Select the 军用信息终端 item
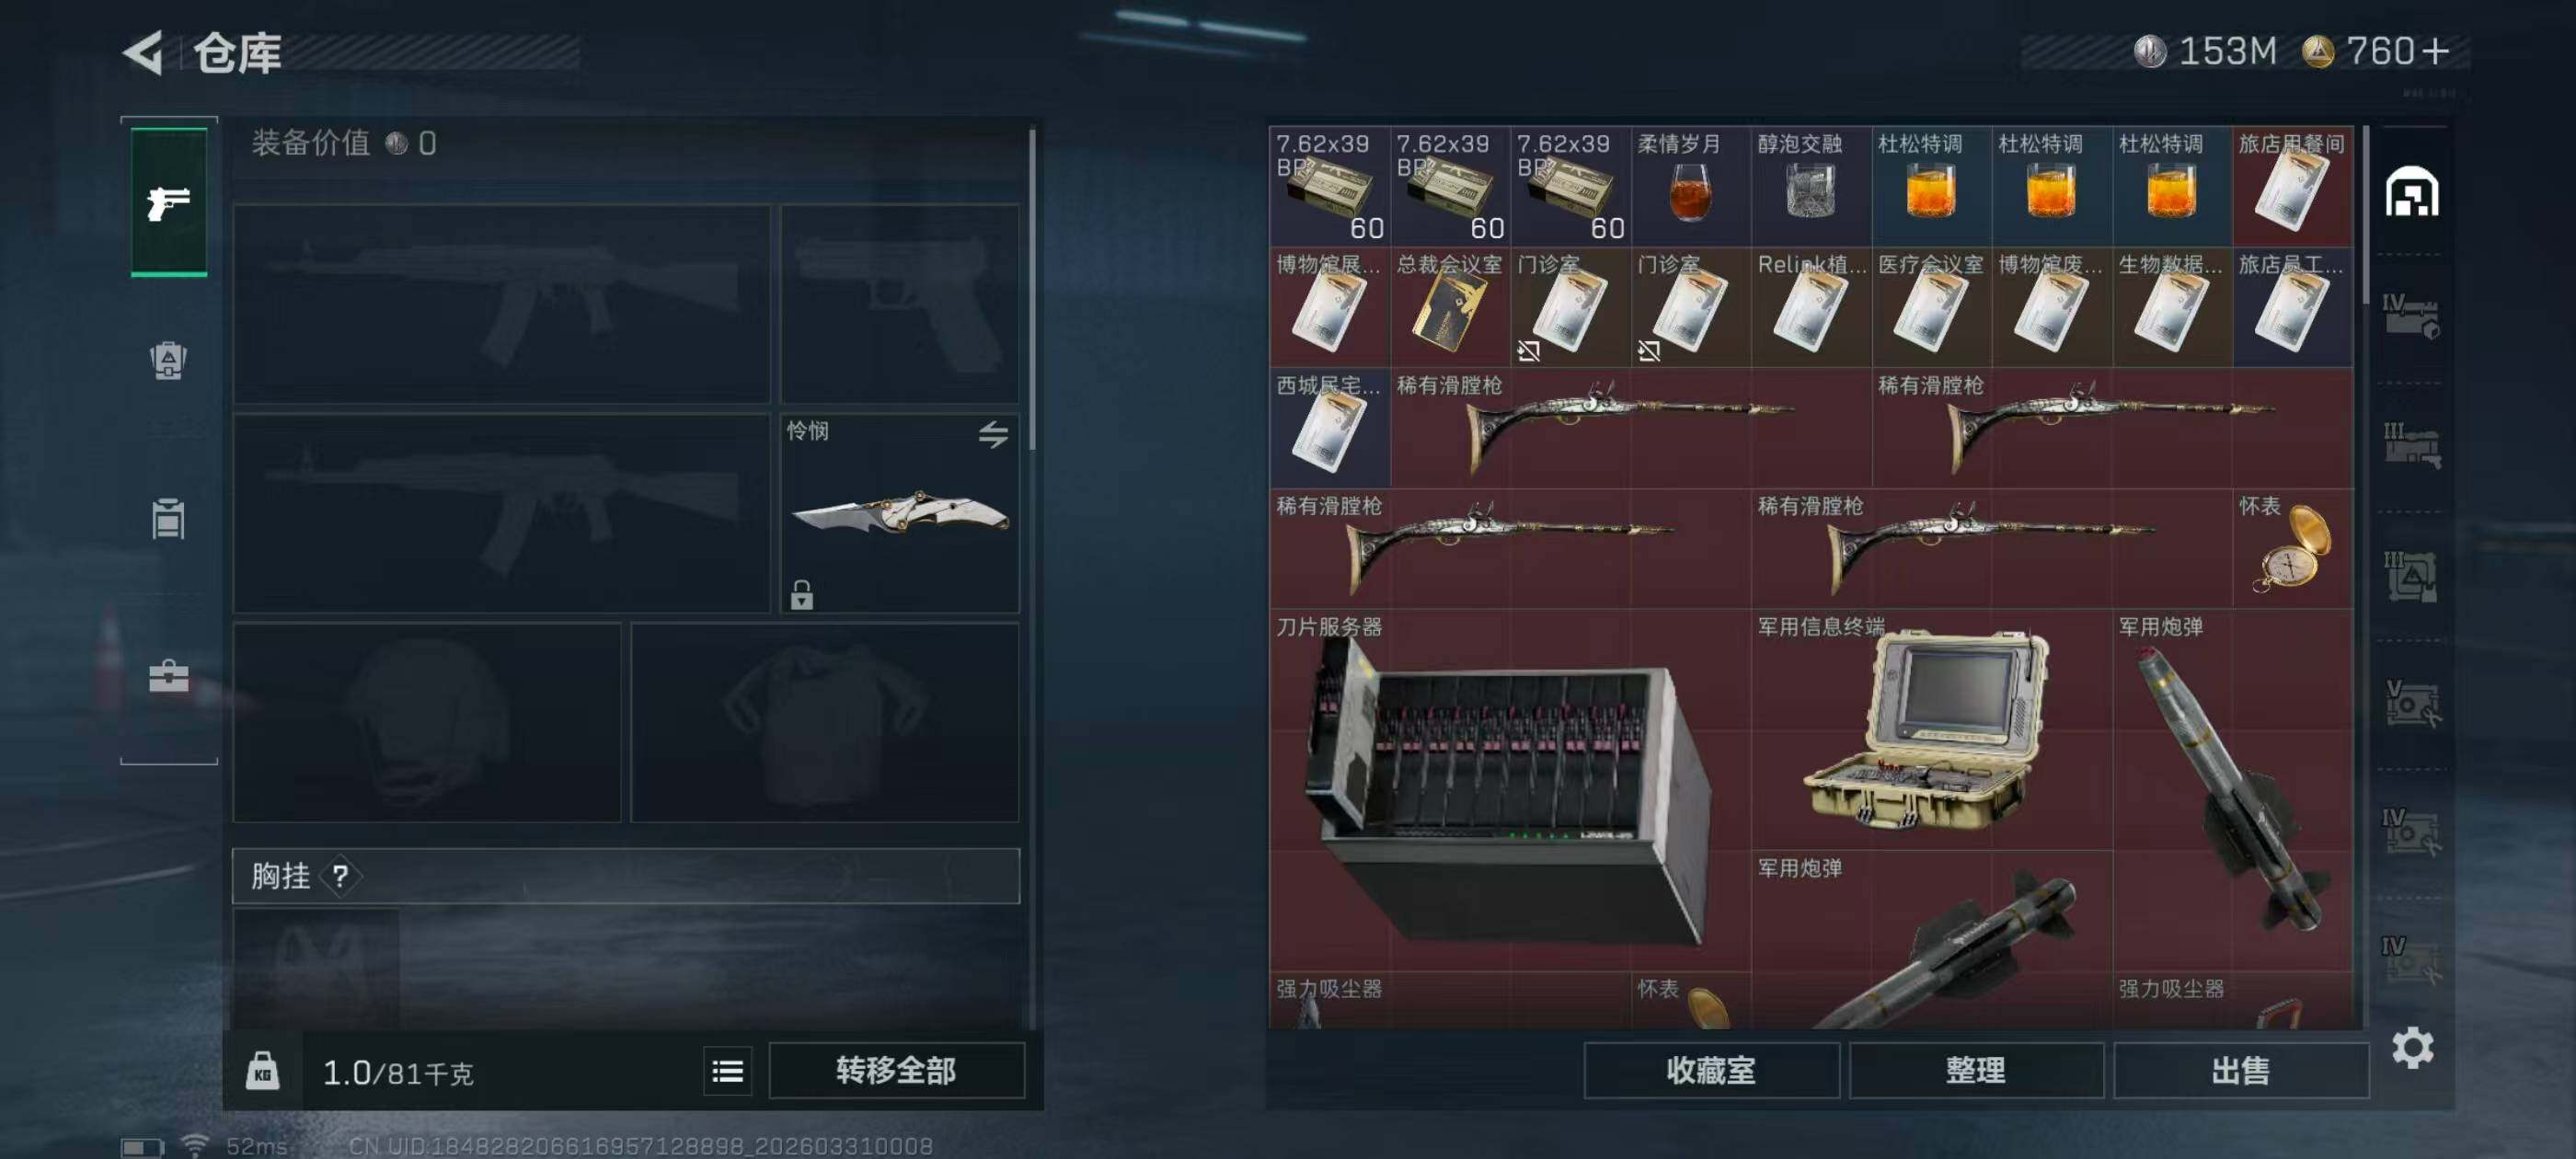 1931,730
